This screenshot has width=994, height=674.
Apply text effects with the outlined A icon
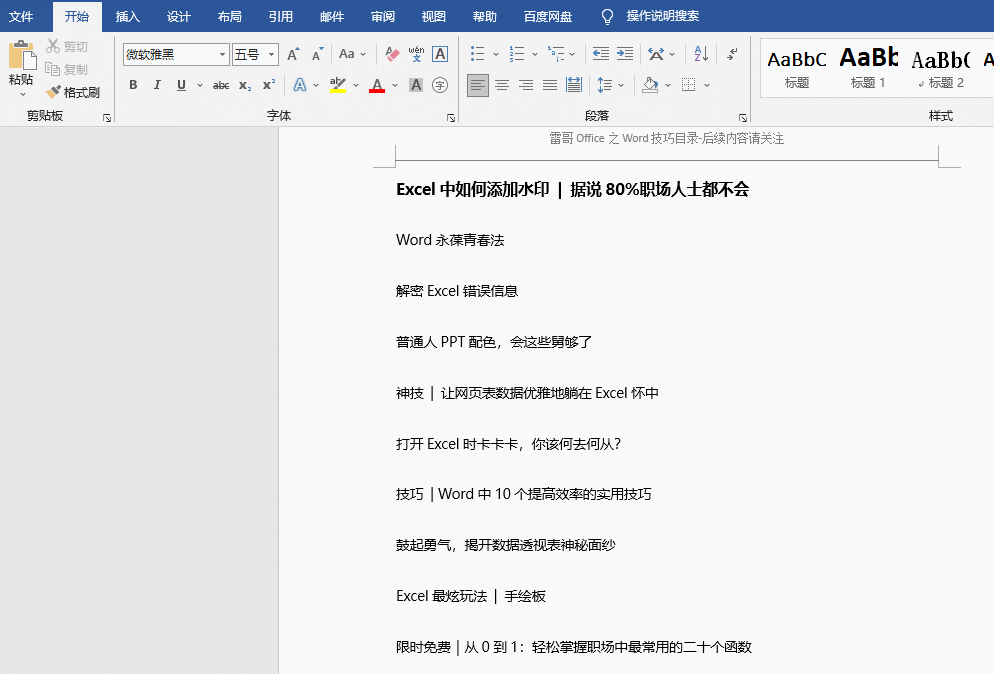point(300,85)
